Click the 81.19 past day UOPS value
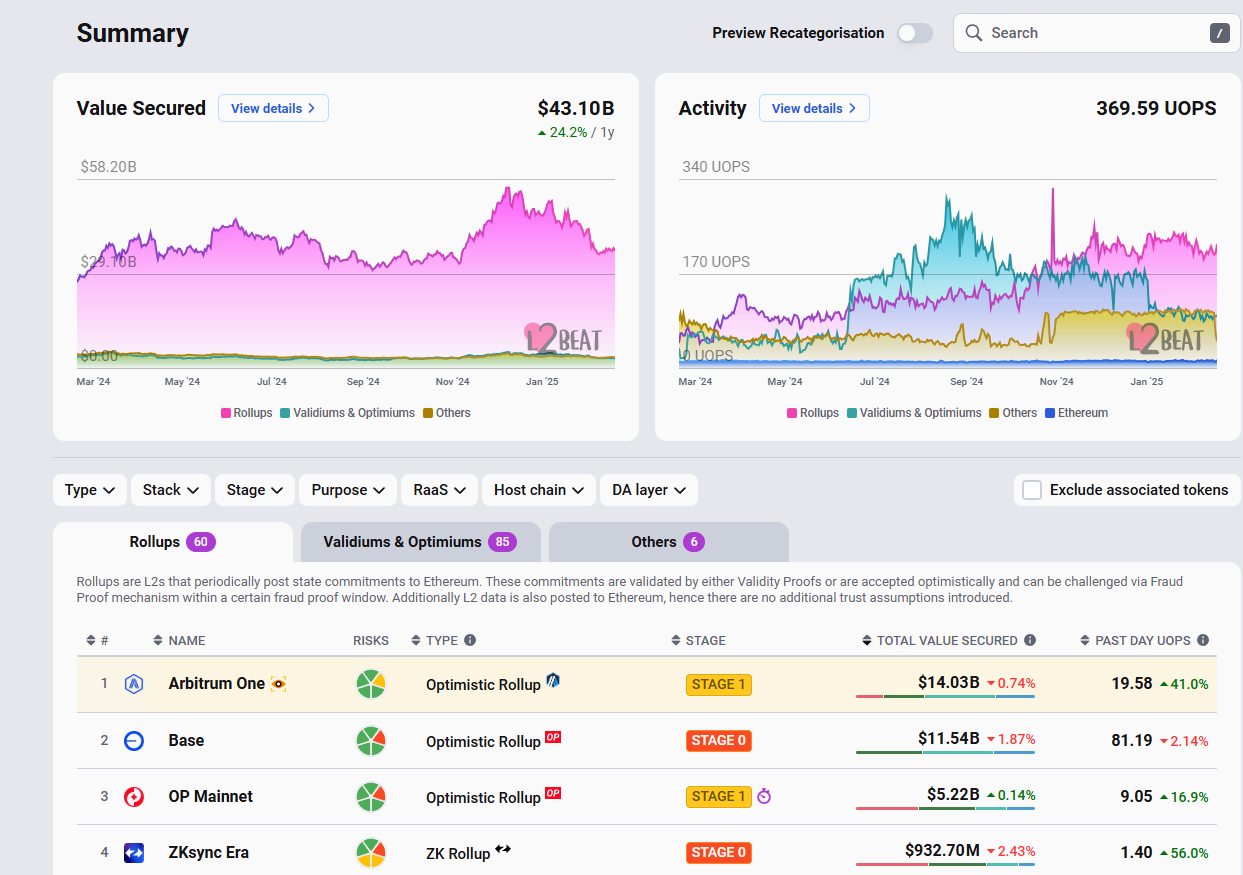The width and height of the screenshot is (1243, 875). click(1131, 741)
